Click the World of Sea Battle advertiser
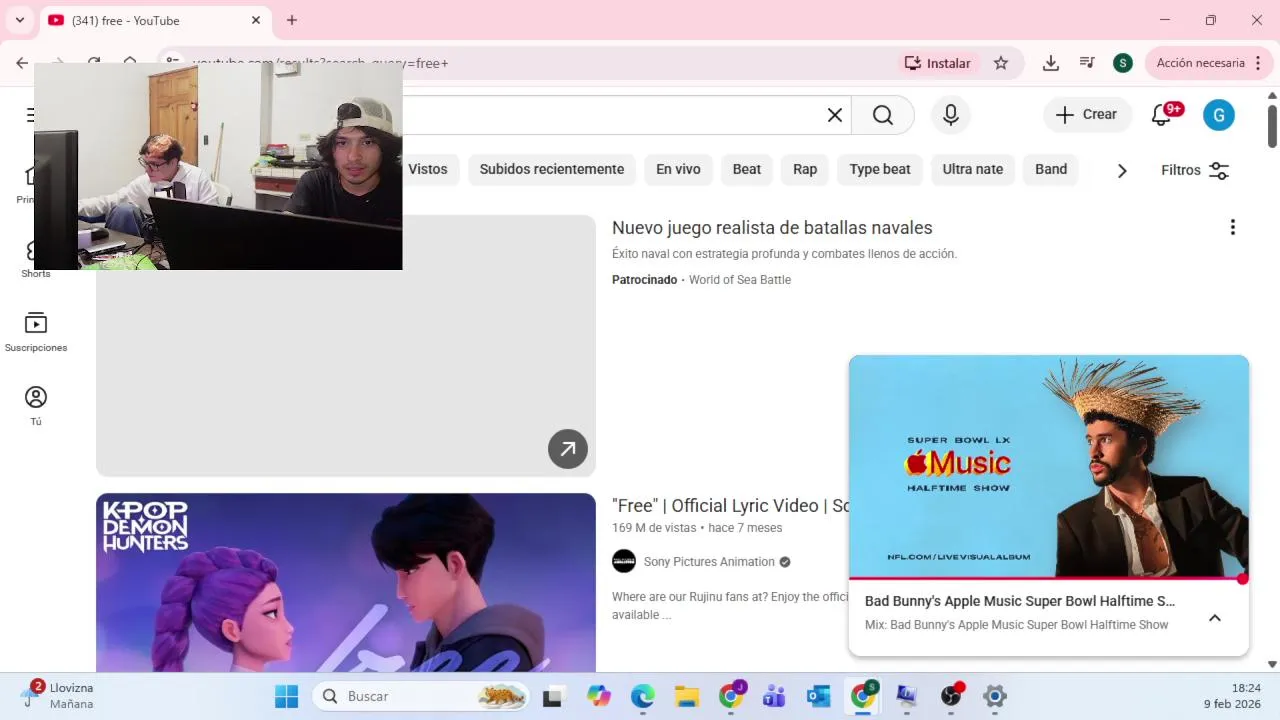Viewport: 1280px width, 720px height. [740, 280]
